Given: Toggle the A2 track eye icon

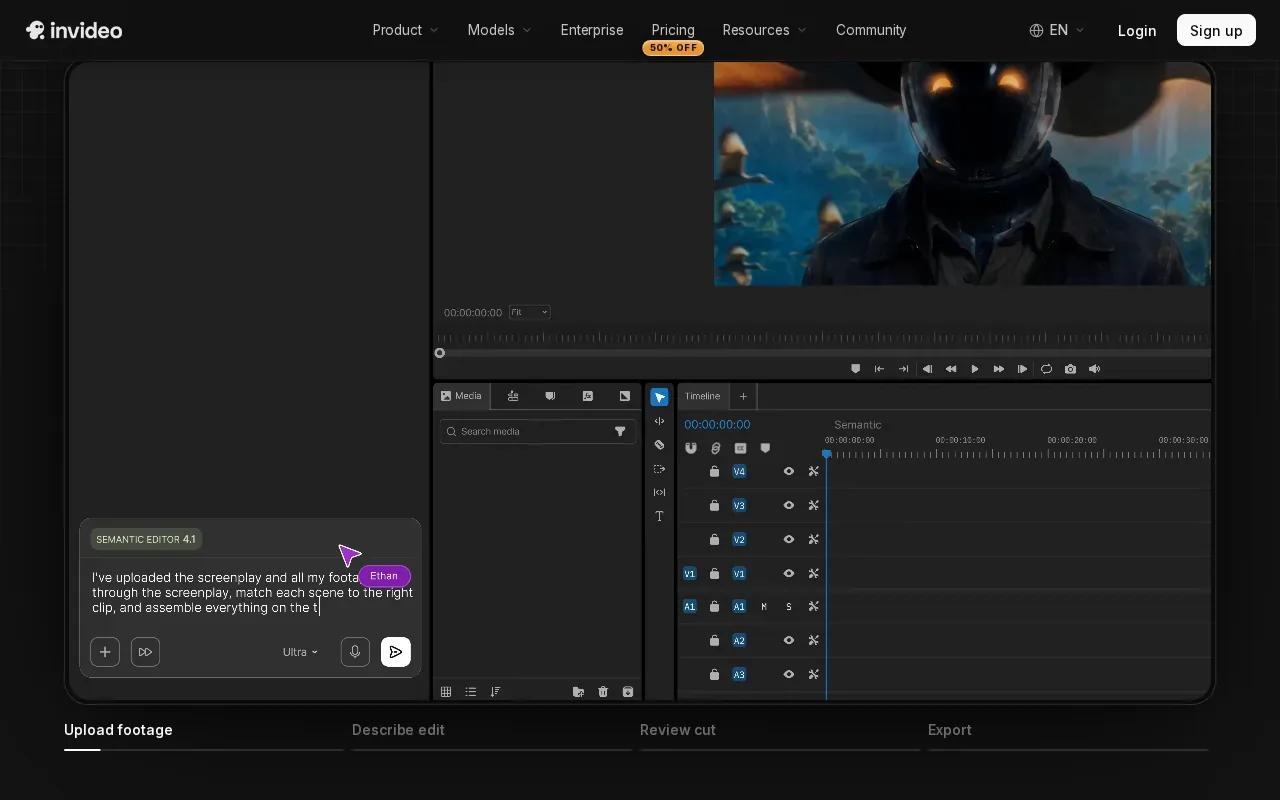Looking at the screenshot, I should (x=789, y=640).
